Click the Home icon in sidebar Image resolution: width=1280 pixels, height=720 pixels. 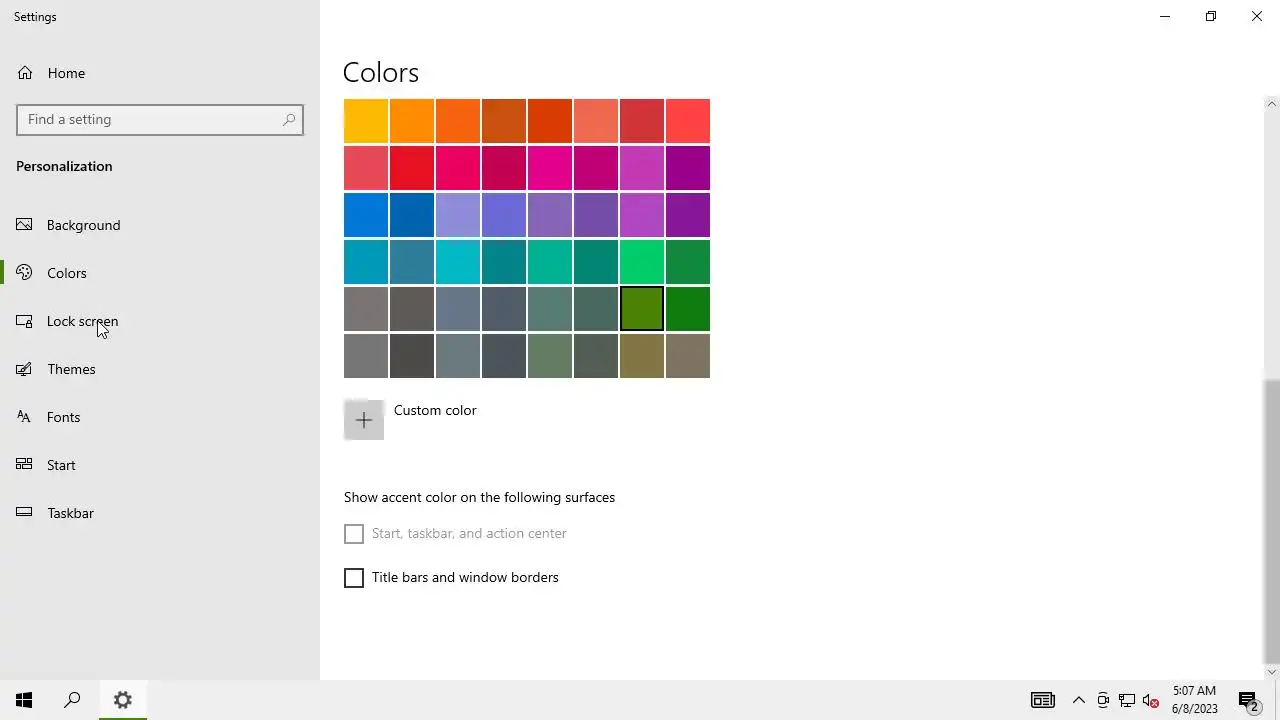point(25,73)
